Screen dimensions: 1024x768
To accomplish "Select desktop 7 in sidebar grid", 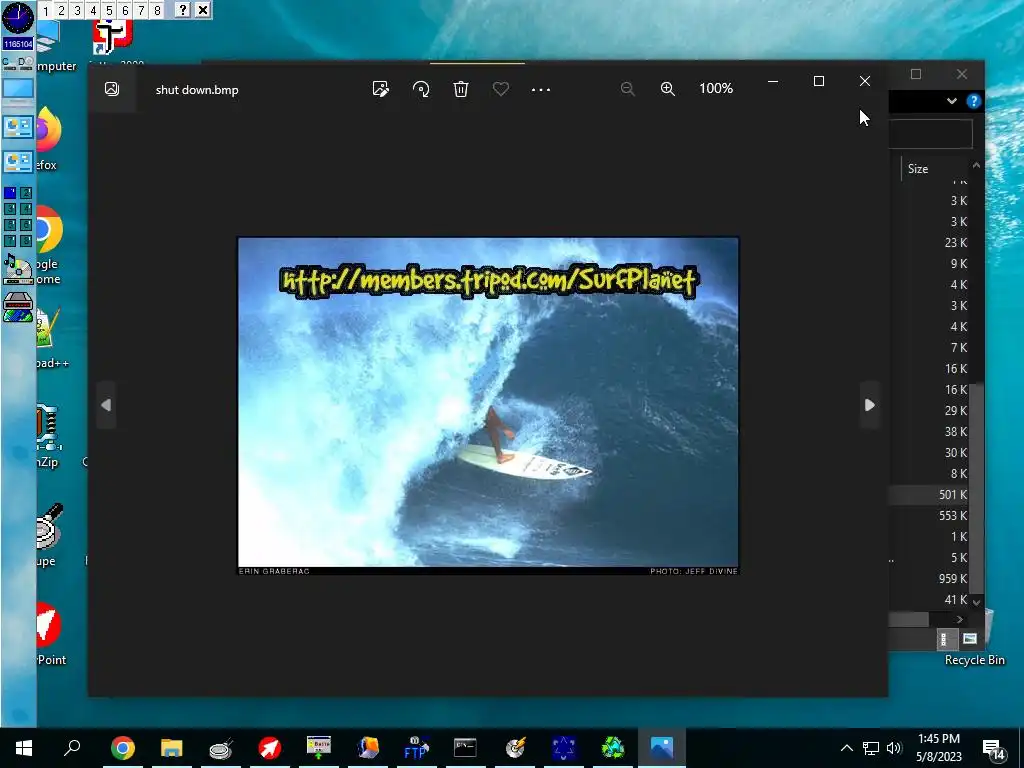I will coord(10,241).
